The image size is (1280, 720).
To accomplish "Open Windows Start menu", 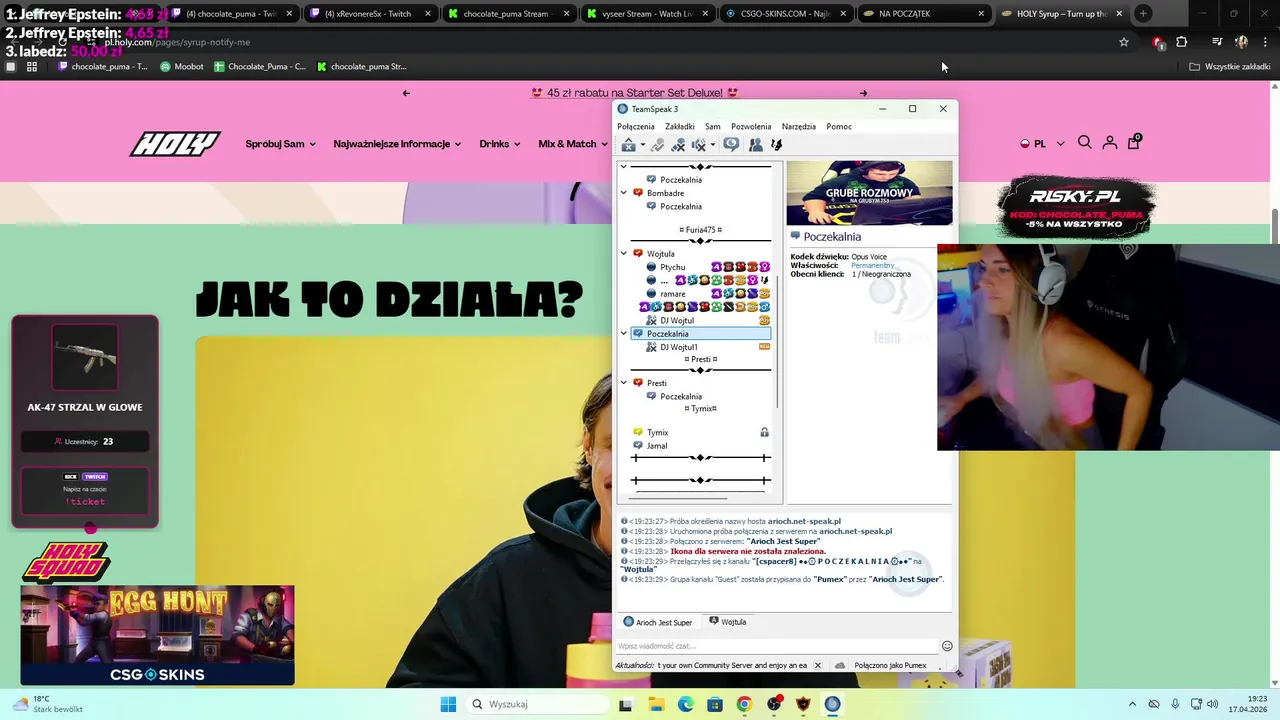I will [x=448, y=704].
